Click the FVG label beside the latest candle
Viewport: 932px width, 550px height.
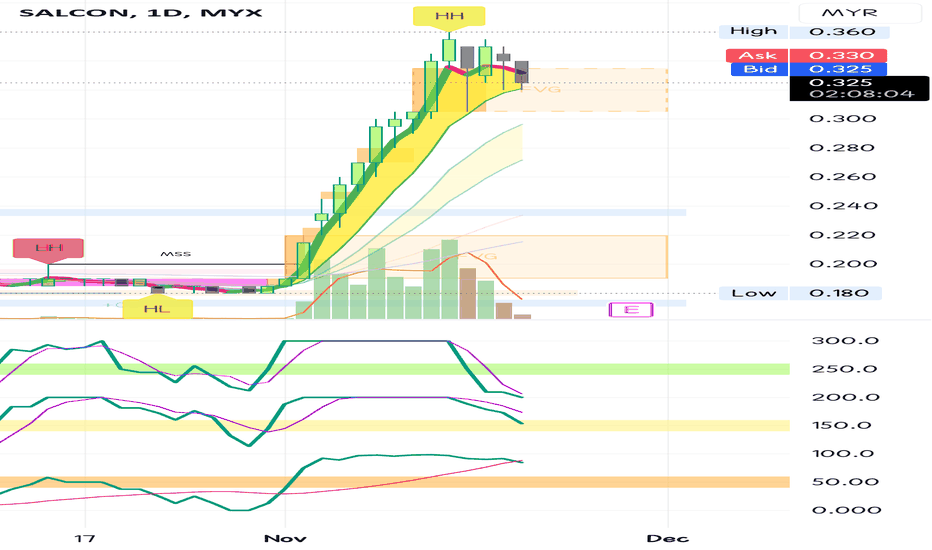[x=542, y=89]
